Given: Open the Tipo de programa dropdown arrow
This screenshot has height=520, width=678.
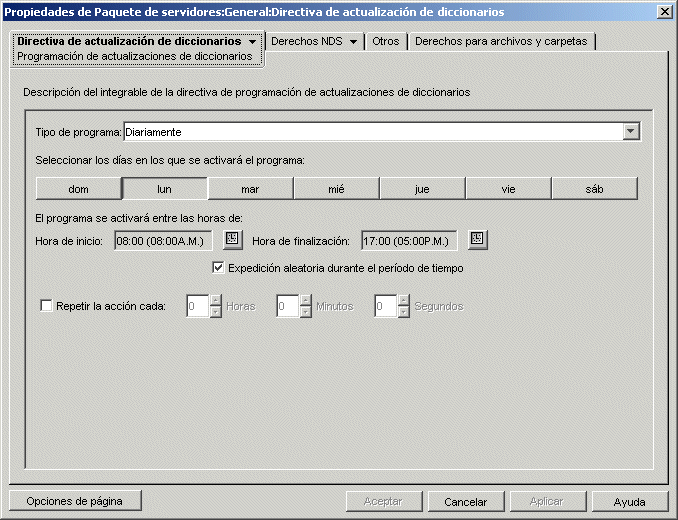Looking at the screenshot, I should click(x=631, y=131).
